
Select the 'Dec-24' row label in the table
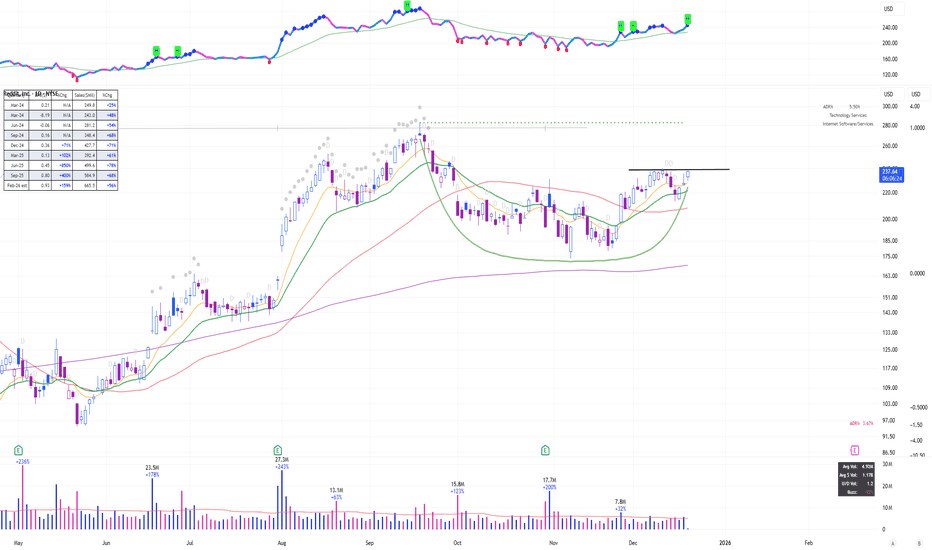click(x=17, y=145)
